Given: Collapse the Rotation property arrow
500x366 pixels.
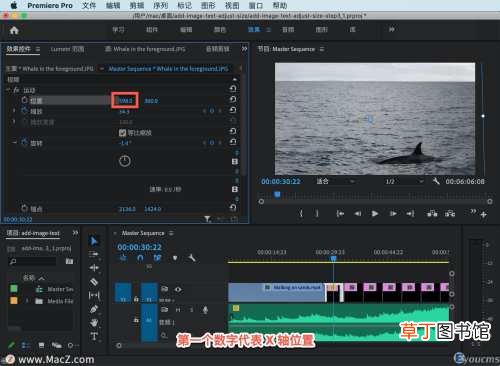Looking at the screenshot, I should click(14, 143).
